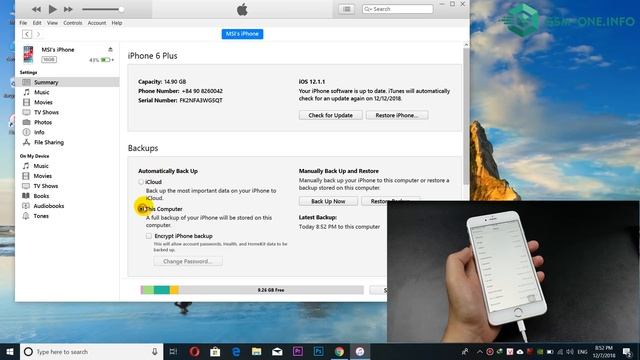
Task: Click the storage capacity usage bar
Action: (x=252, y=290)
